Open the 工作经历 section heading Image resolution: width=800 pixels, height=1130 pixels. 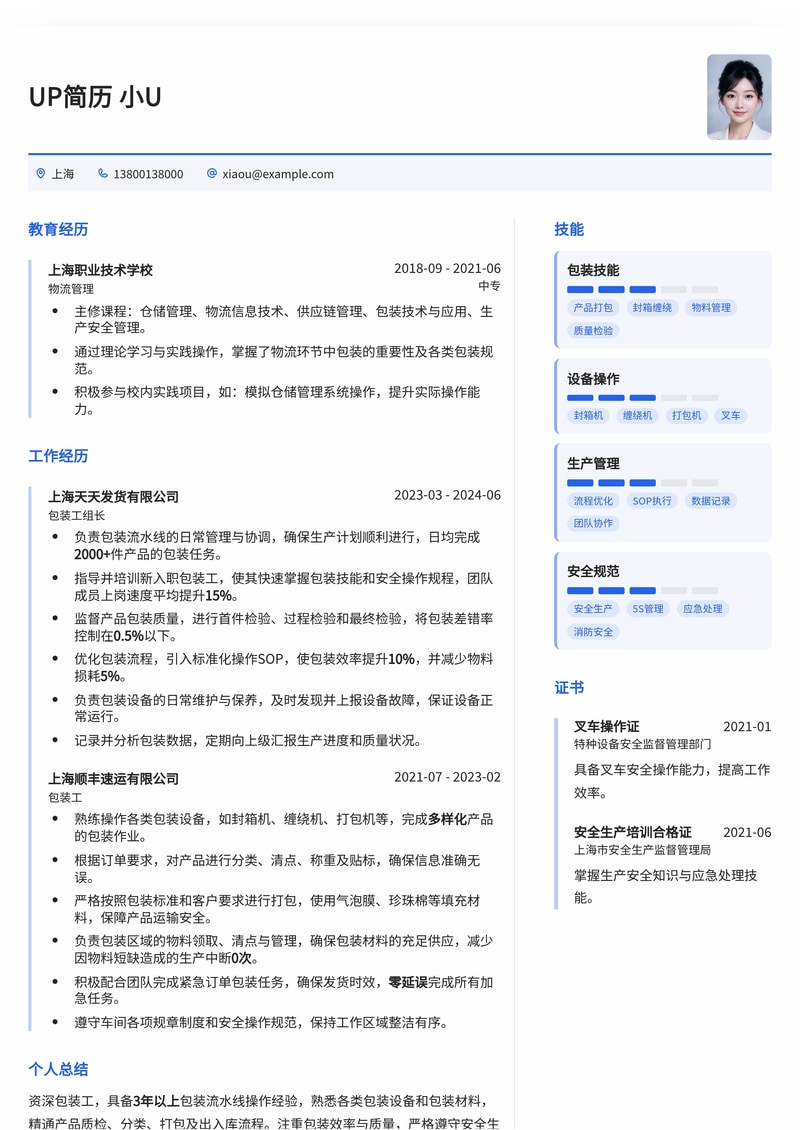57,457
